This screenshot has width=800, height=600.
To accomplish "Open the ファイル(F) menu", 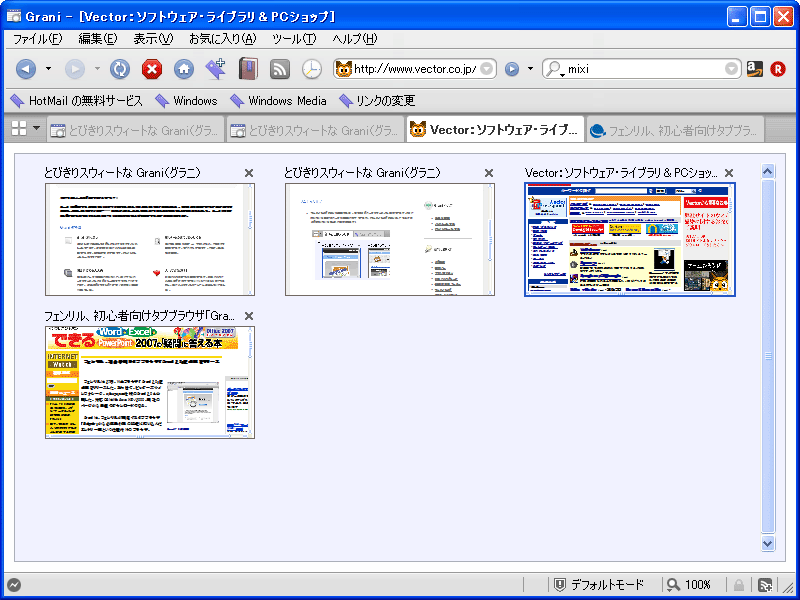I will point(37,39).
